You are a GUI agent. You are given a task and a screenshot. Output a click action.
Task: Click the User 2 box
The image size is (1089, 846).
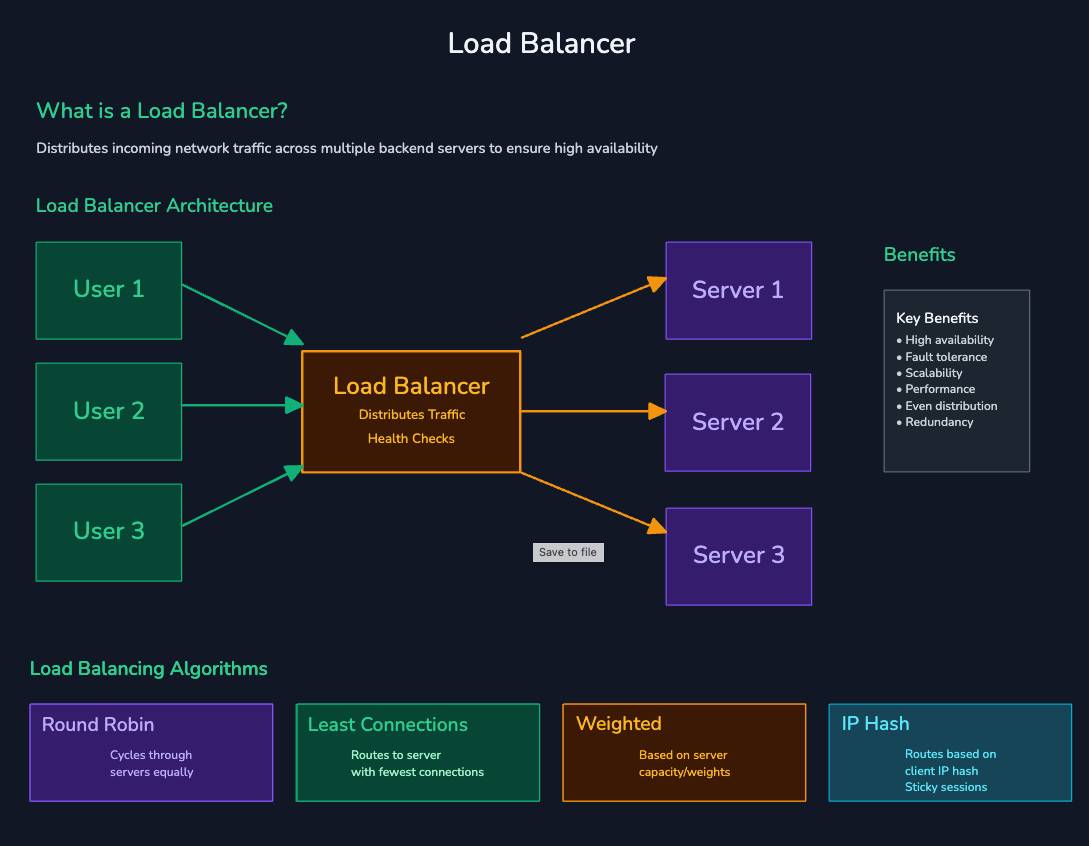coord(108,411)
